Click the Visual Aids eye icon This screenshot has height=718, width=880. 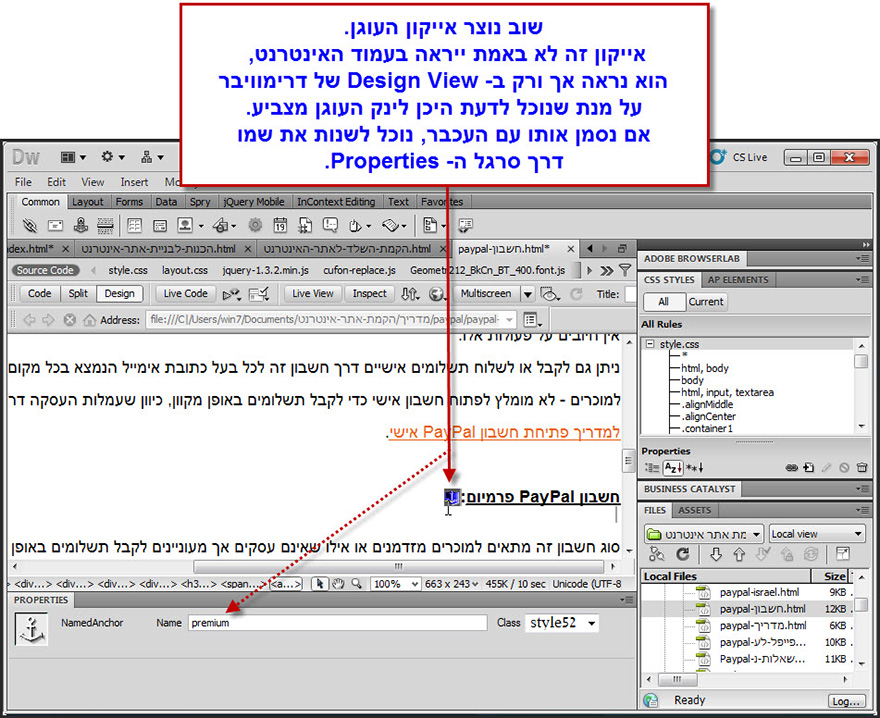tap(548, 294)
